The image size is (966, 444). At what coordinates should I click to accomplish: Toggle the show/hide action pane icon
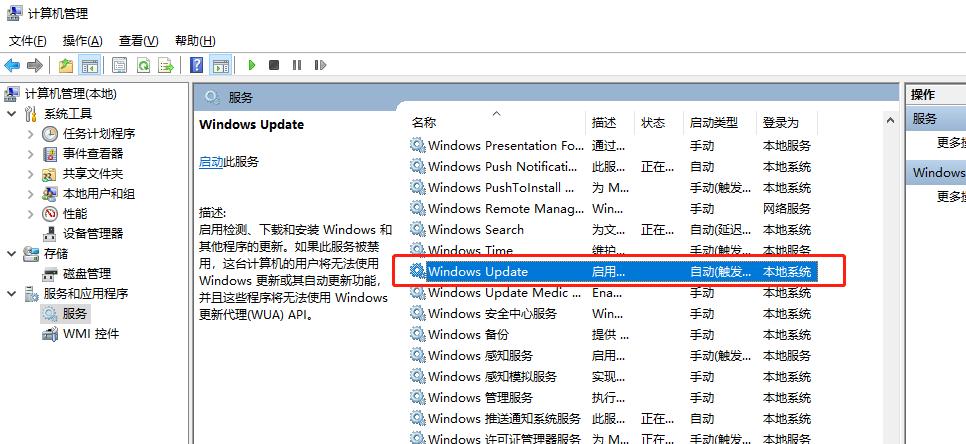coord(221,65)
